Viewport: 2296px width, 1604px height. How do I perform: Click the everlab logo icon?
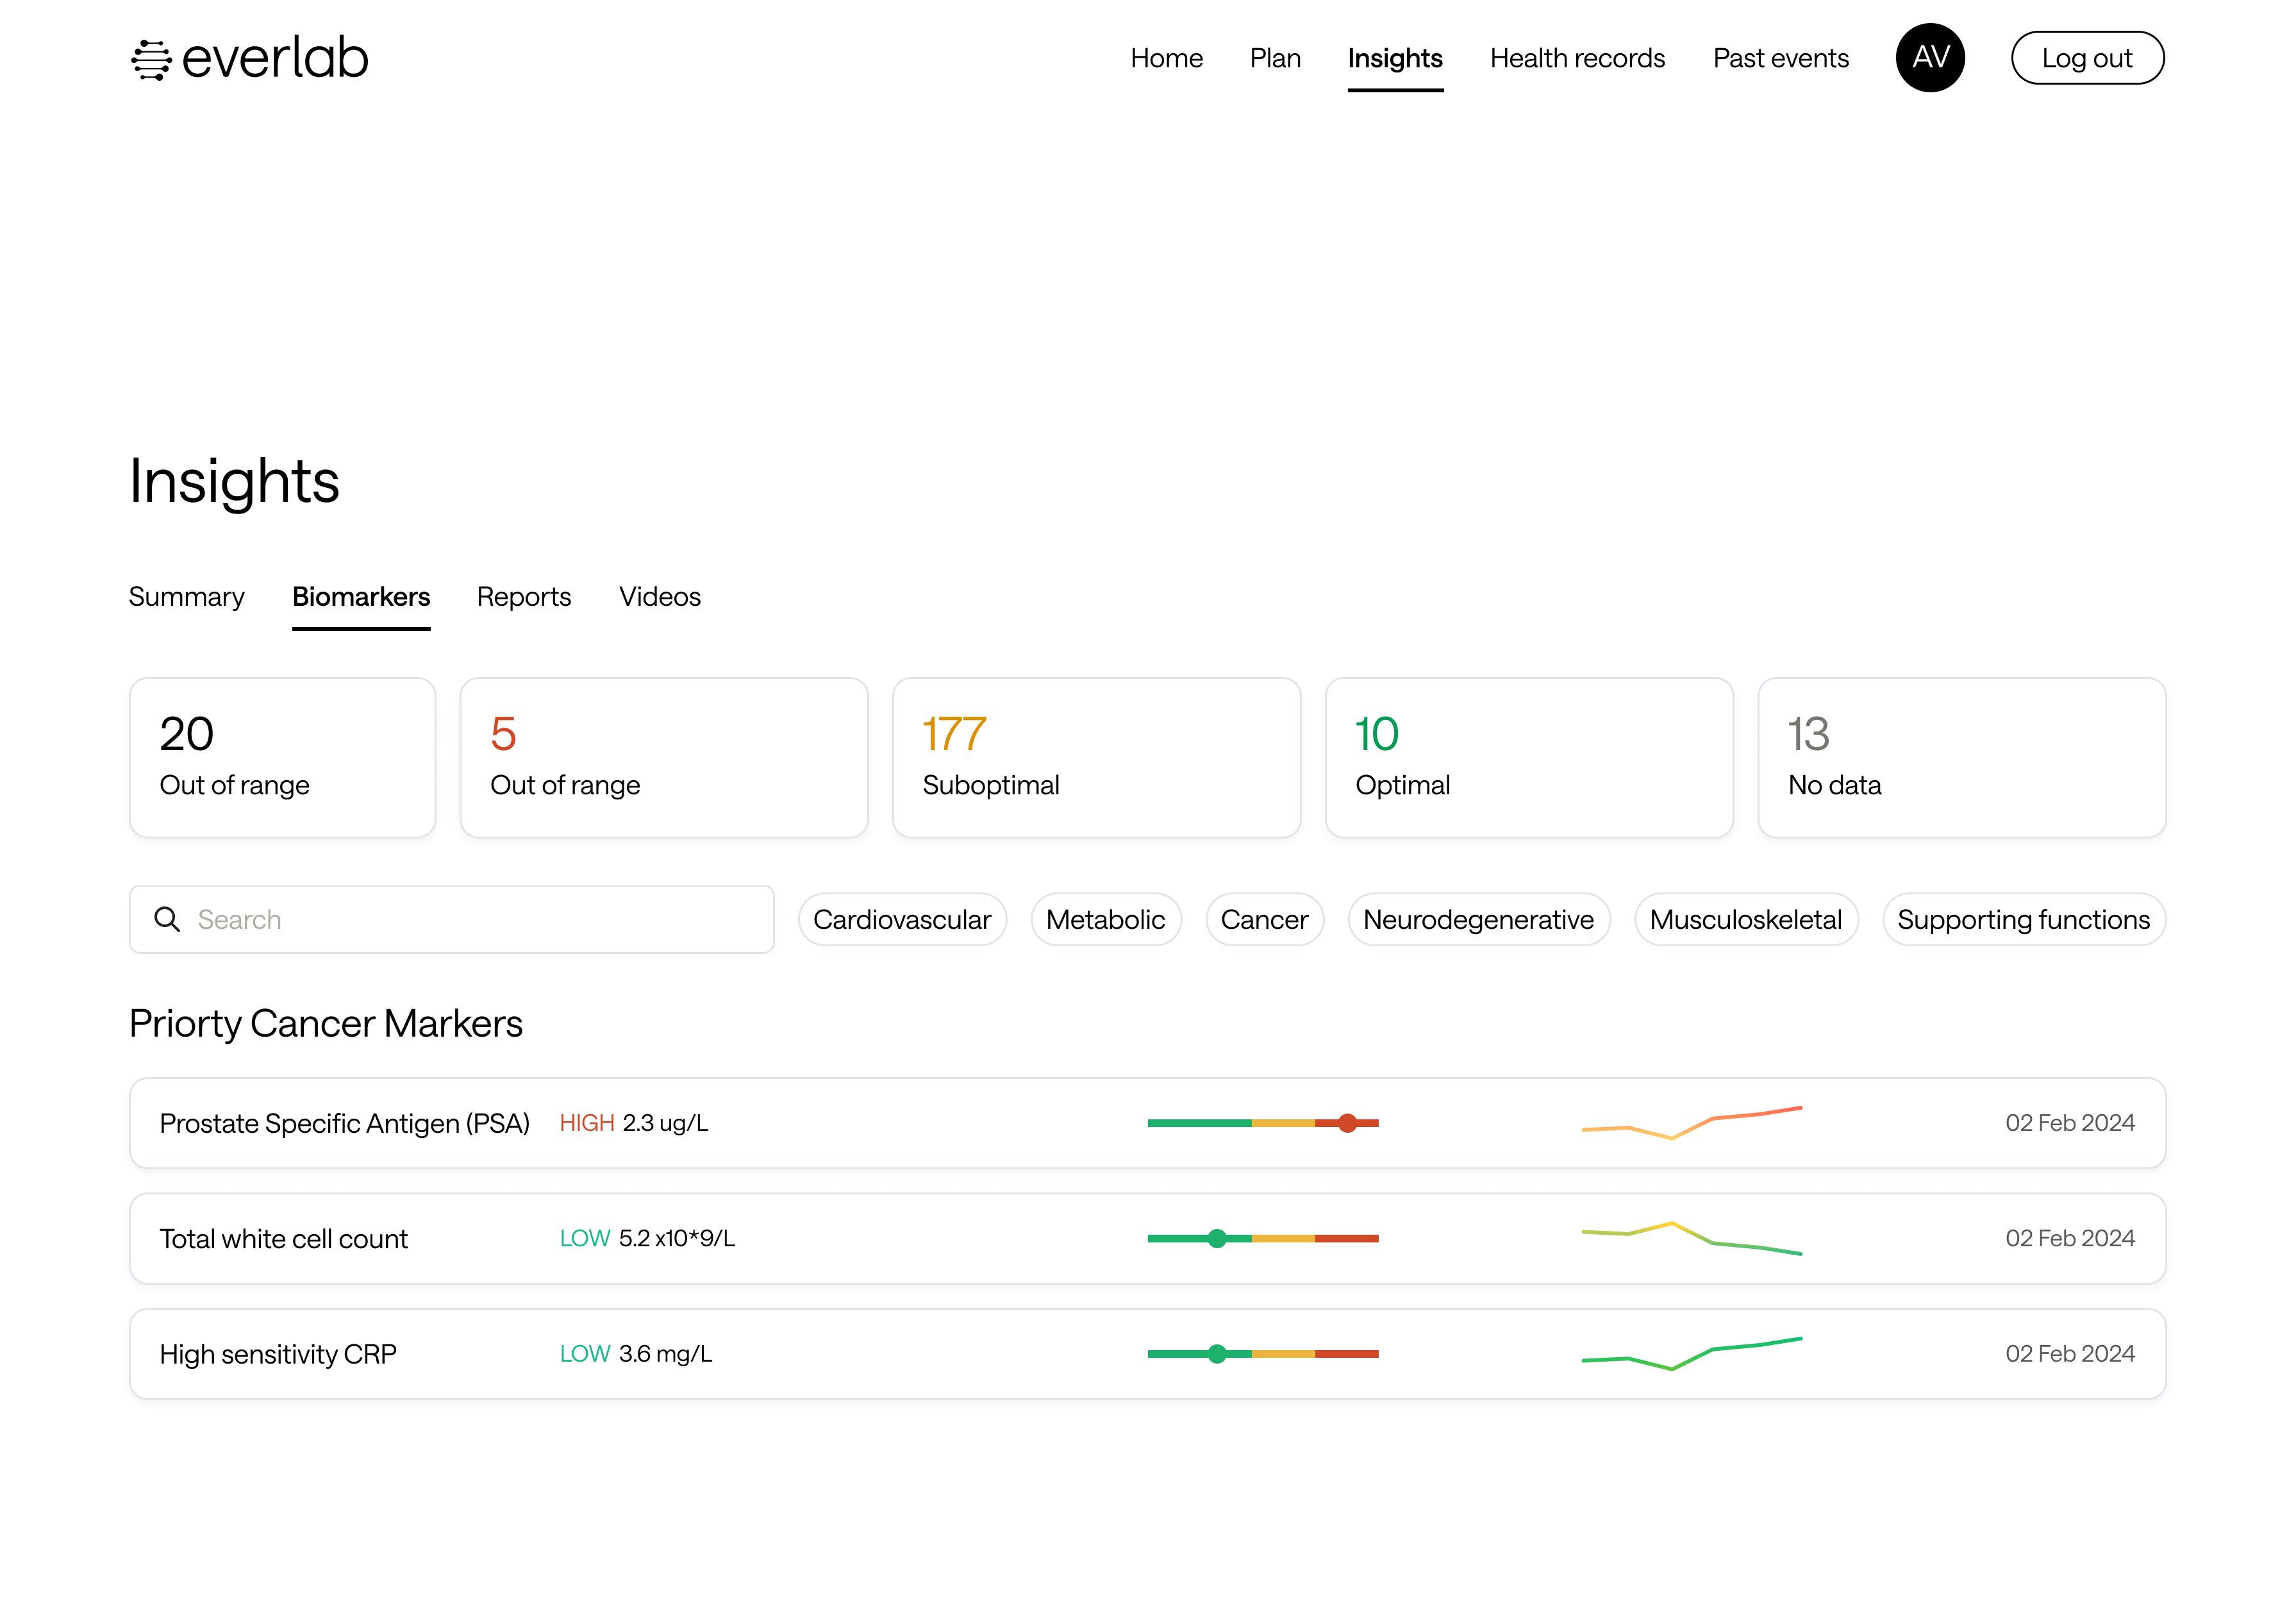point(151,59)
